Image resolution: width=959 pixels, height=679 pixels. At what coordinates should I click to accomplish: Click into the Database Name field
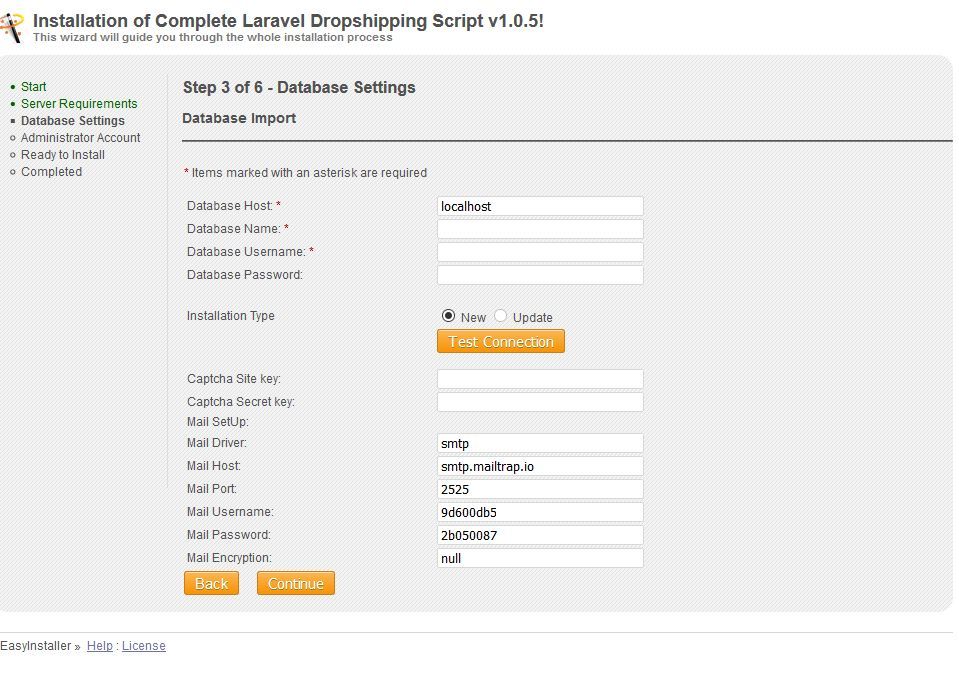[x=540, y=229]
